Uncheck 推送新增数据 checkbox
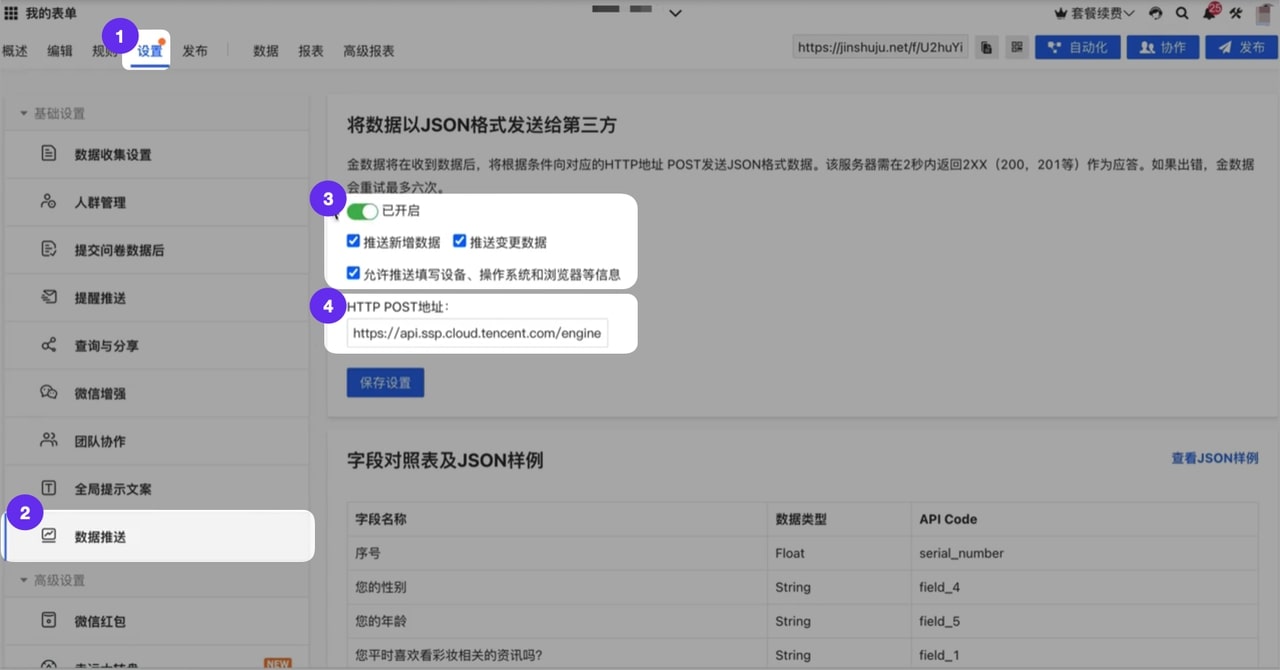This screenshot has width=1280, height=670. 352,240
